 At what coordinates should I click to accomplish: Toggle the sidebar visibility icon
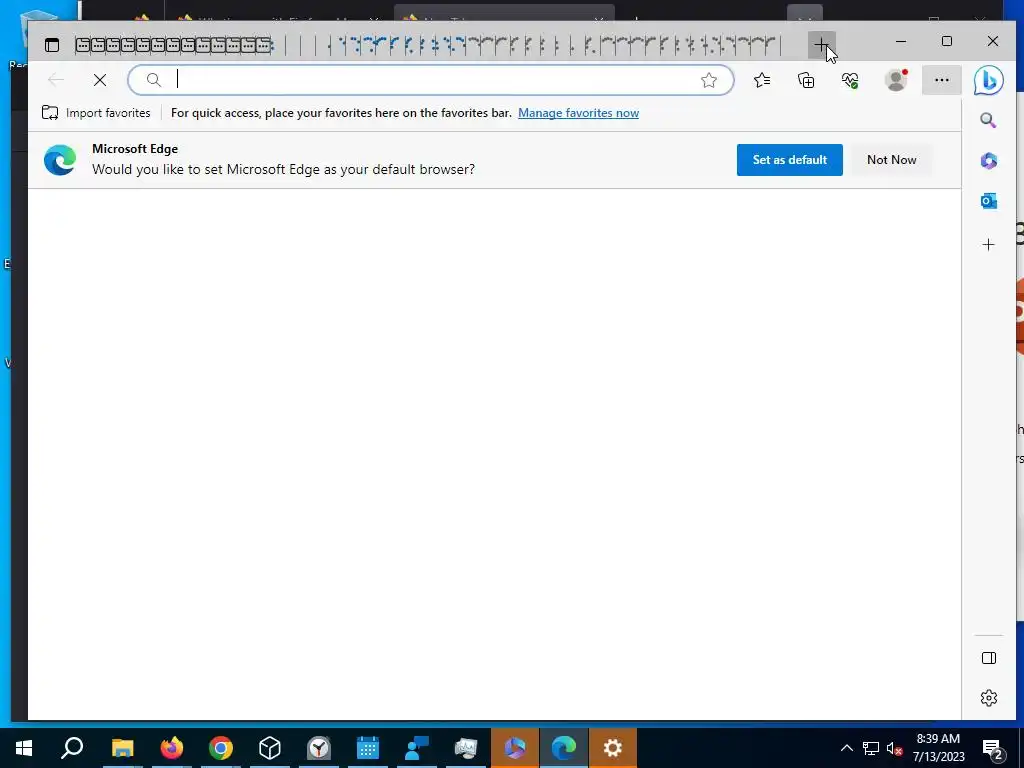[x=989, y=658]
